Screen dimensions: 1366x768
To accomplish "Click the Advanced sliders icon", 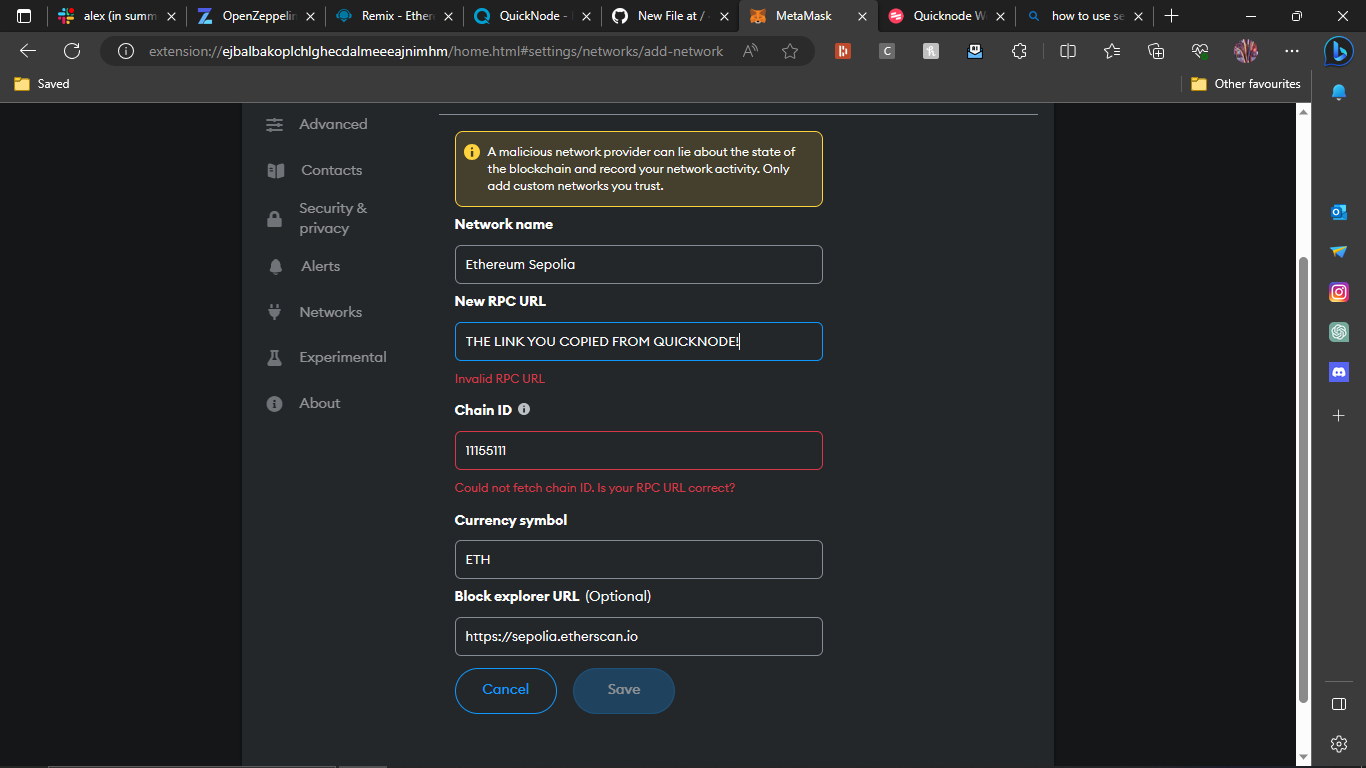I will click(275, 125).
